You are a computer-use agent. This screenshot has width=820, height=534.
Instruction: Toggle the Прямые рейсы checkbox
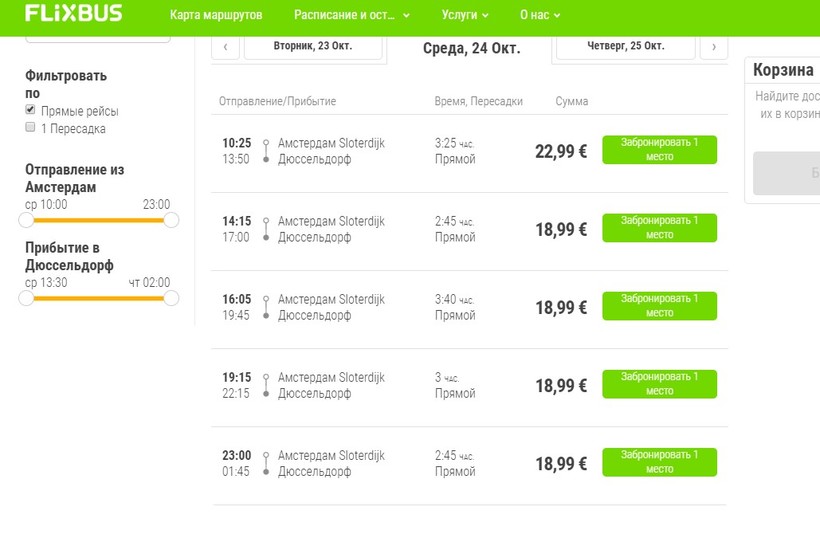point(31,110)
